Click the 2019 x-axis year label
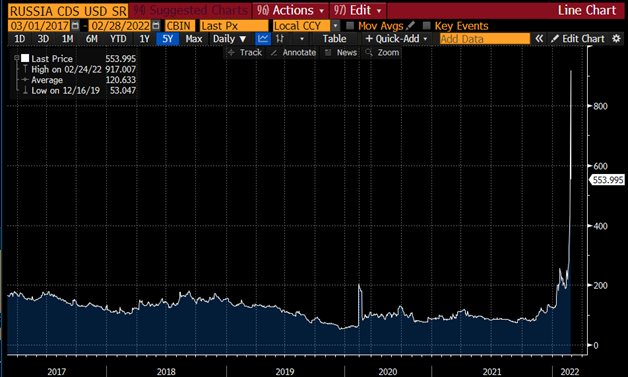The image size is (628, 377). pos(285,372)
